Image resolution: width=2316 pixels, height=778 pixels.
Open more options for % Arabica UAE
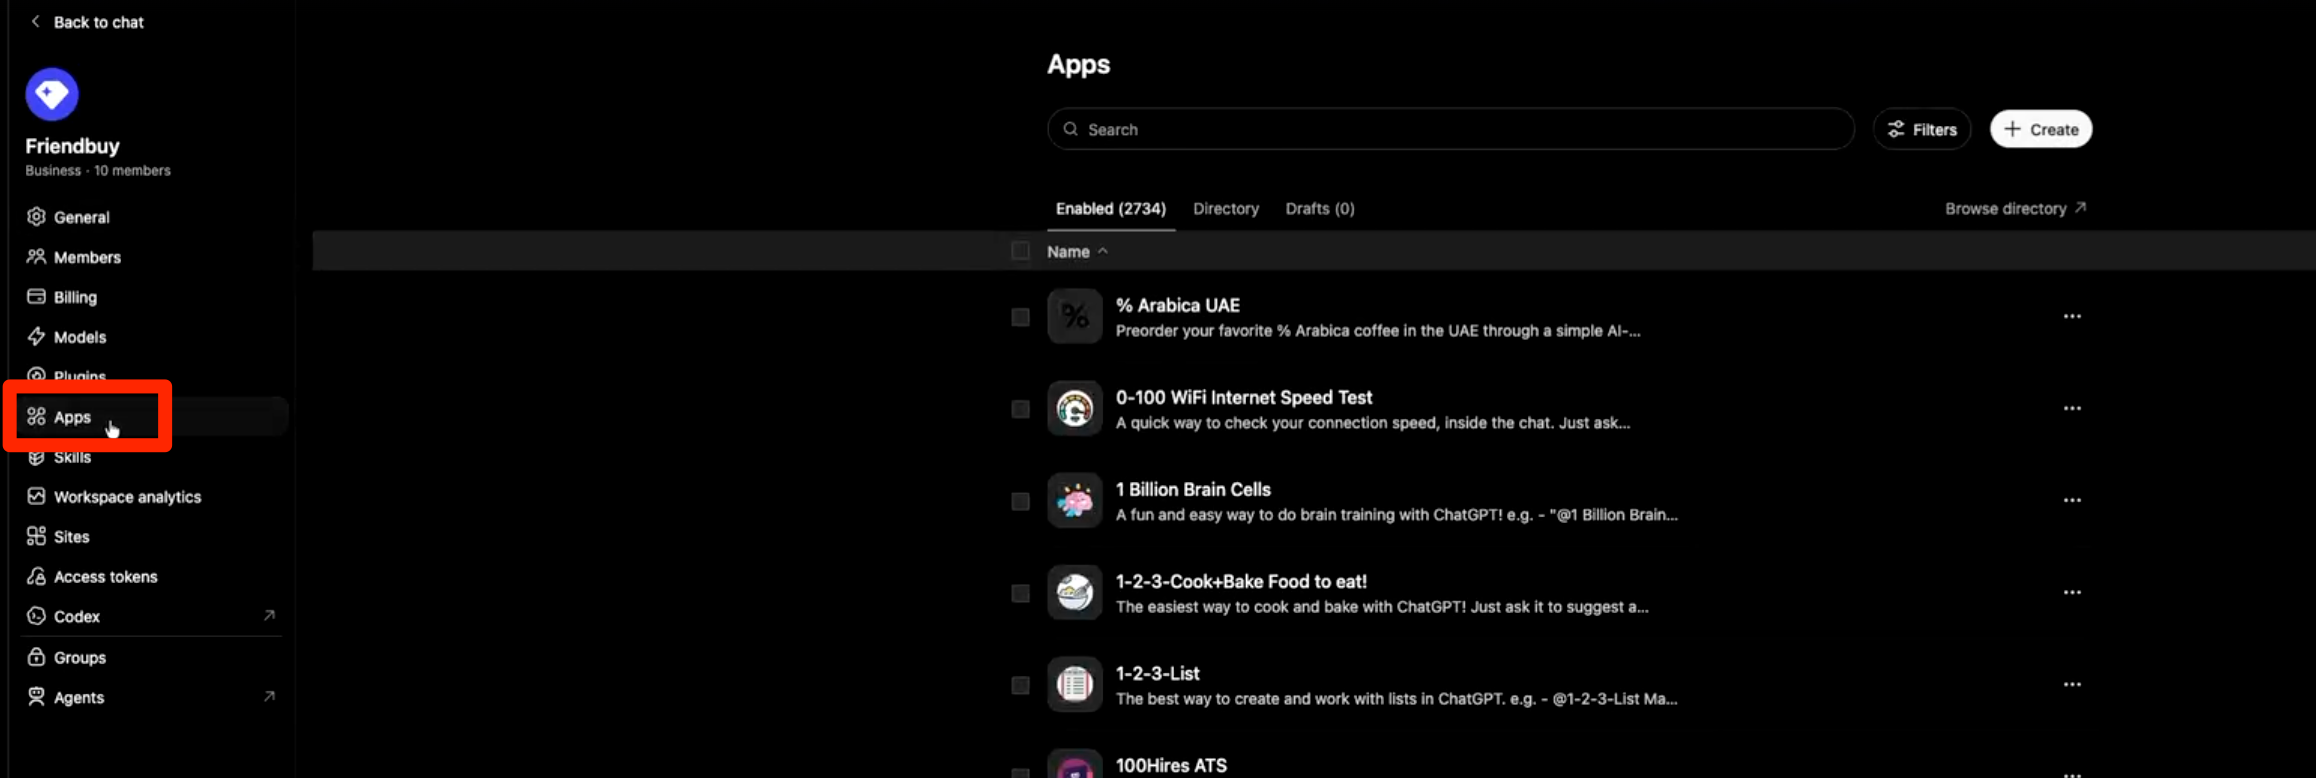coord(2072,317)
